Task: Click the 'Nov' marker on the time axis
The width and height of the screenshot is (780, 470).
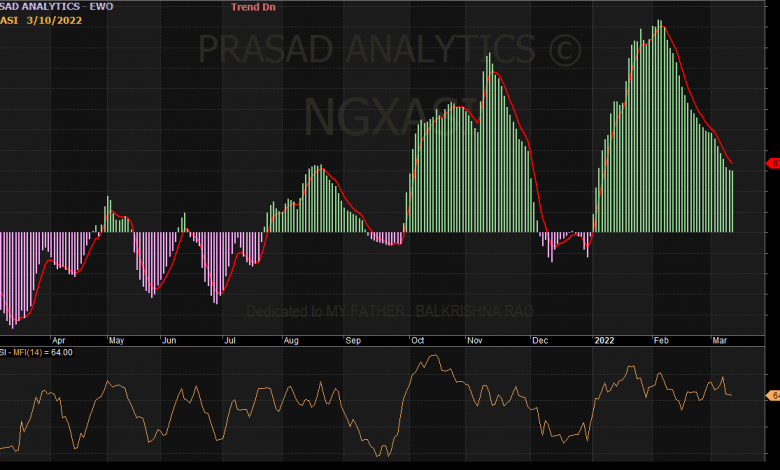Action: coord(474,340)
